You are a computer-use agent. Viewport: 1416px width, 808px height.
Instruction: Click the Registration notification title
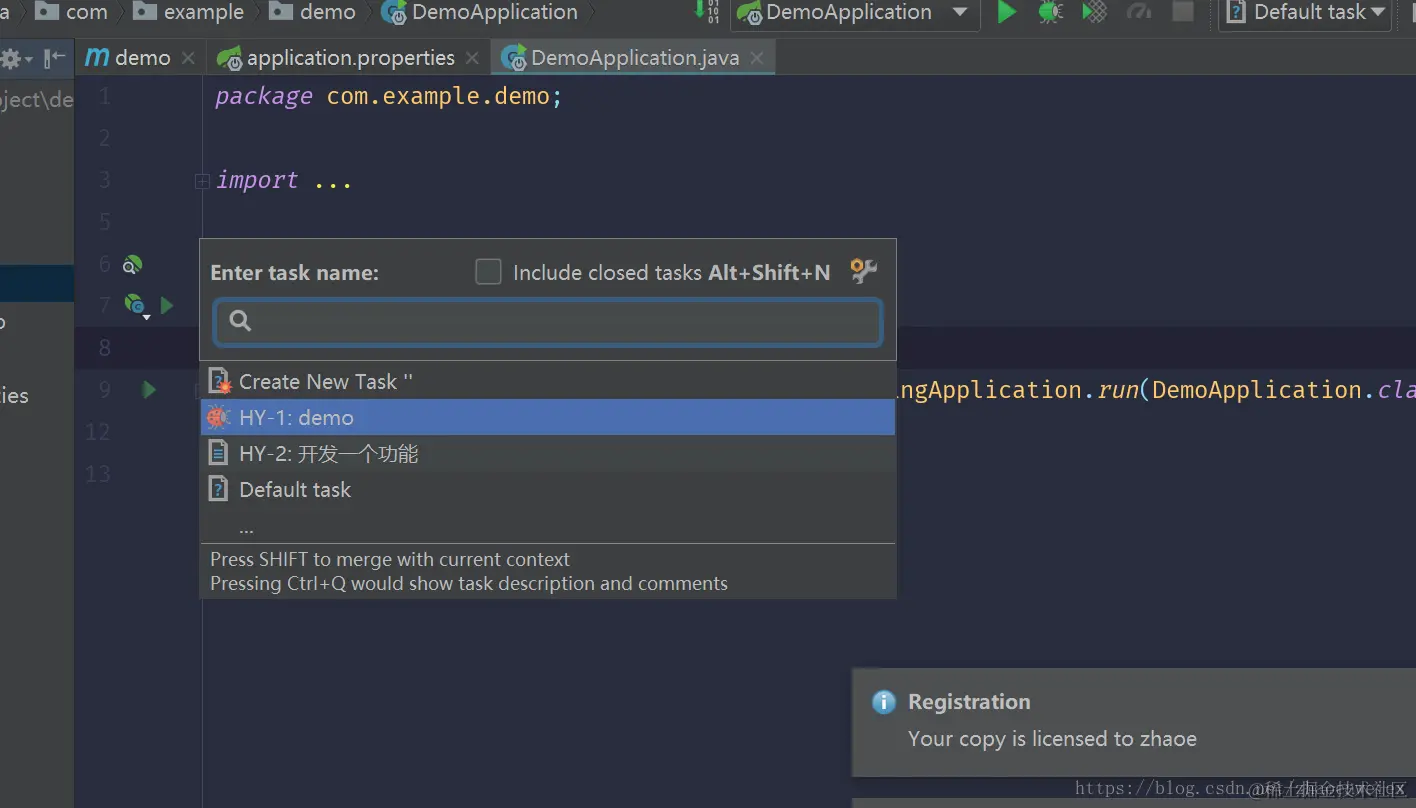(x=969, y=702)
